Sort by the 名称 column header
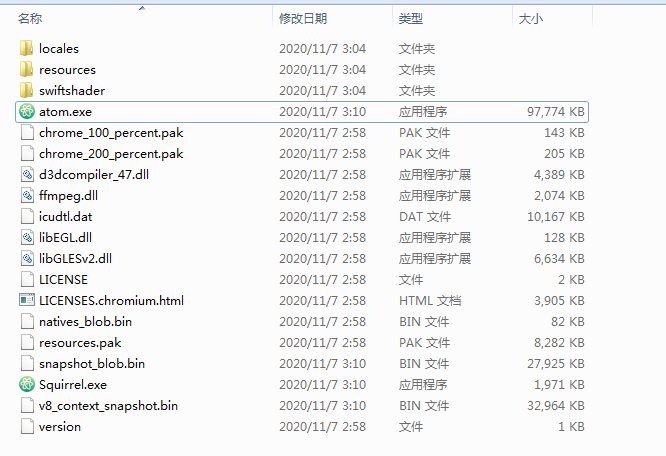Image resolution: width=666 pixels, height=456 pixels. pos(30,19)
